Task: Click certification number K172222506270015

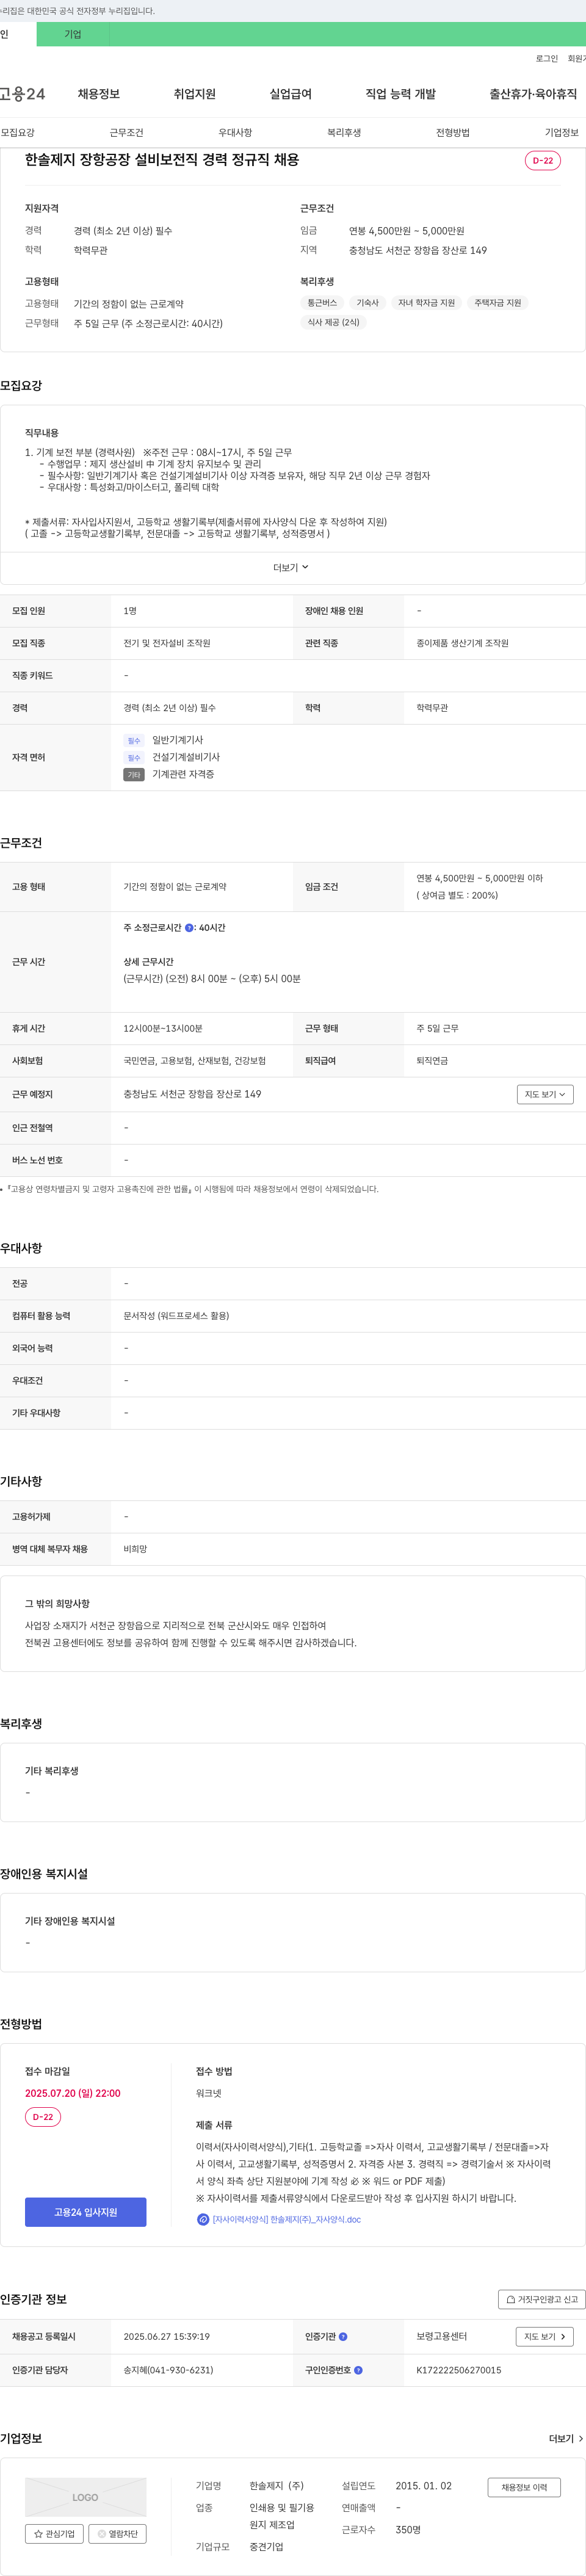Action: (x=459, y=2370)
